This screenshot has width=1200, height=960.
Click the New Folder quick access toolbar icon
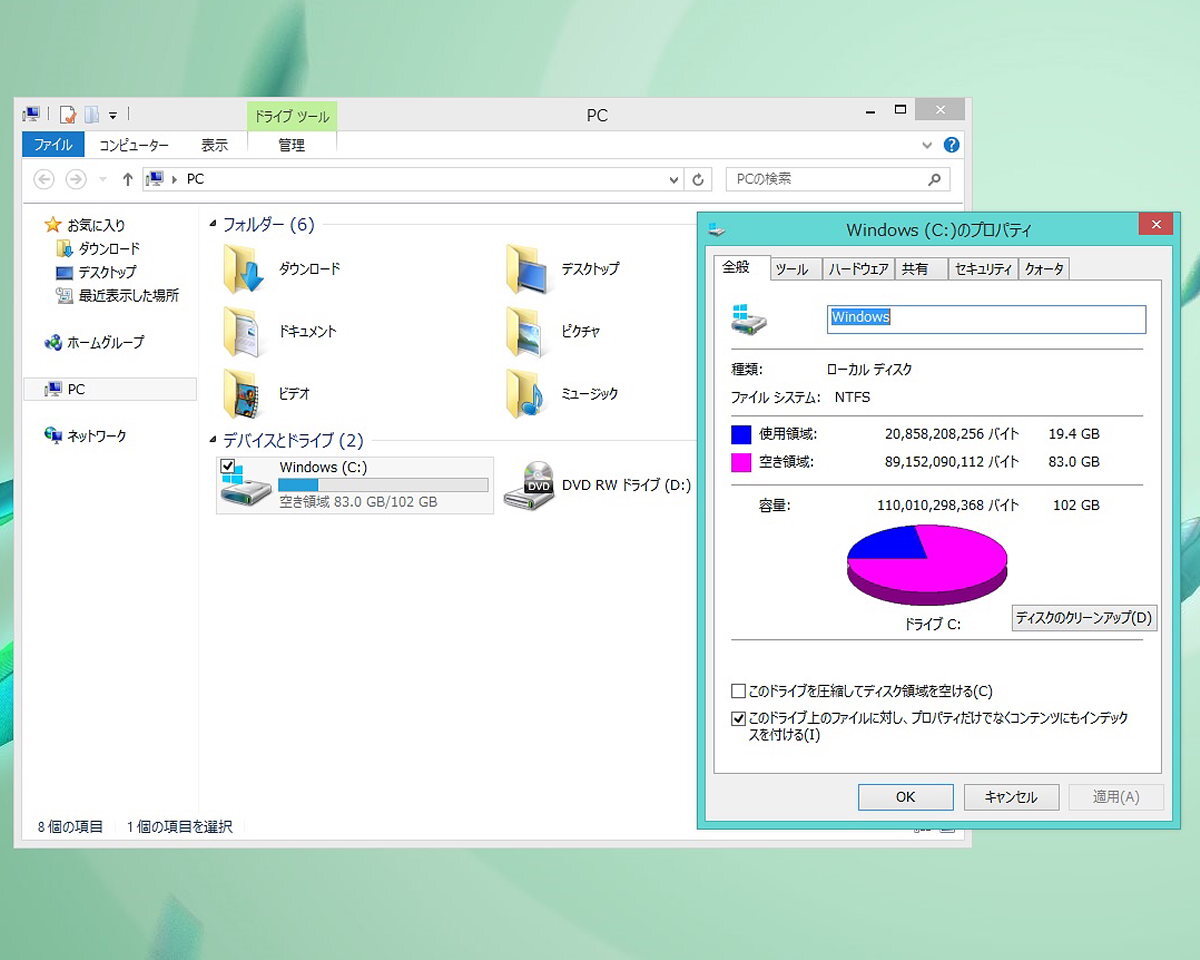[x=91, y=114]
